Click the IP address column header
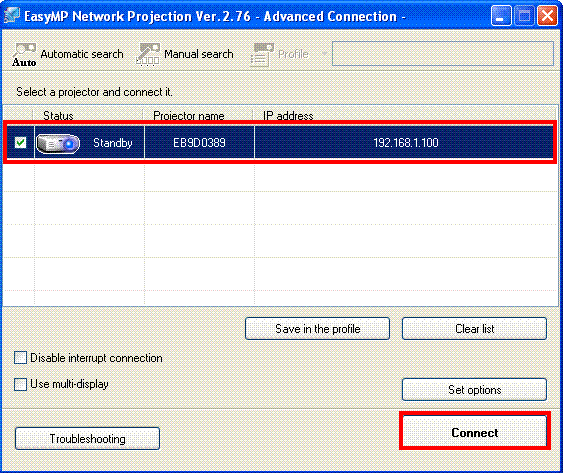The width and height of the screenshot is (563, 473). pos(405,115)
